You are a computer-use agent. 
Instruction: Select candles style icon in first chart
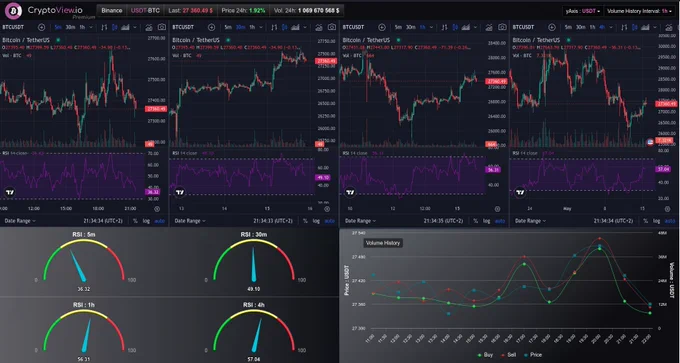[x=115, y=27]
